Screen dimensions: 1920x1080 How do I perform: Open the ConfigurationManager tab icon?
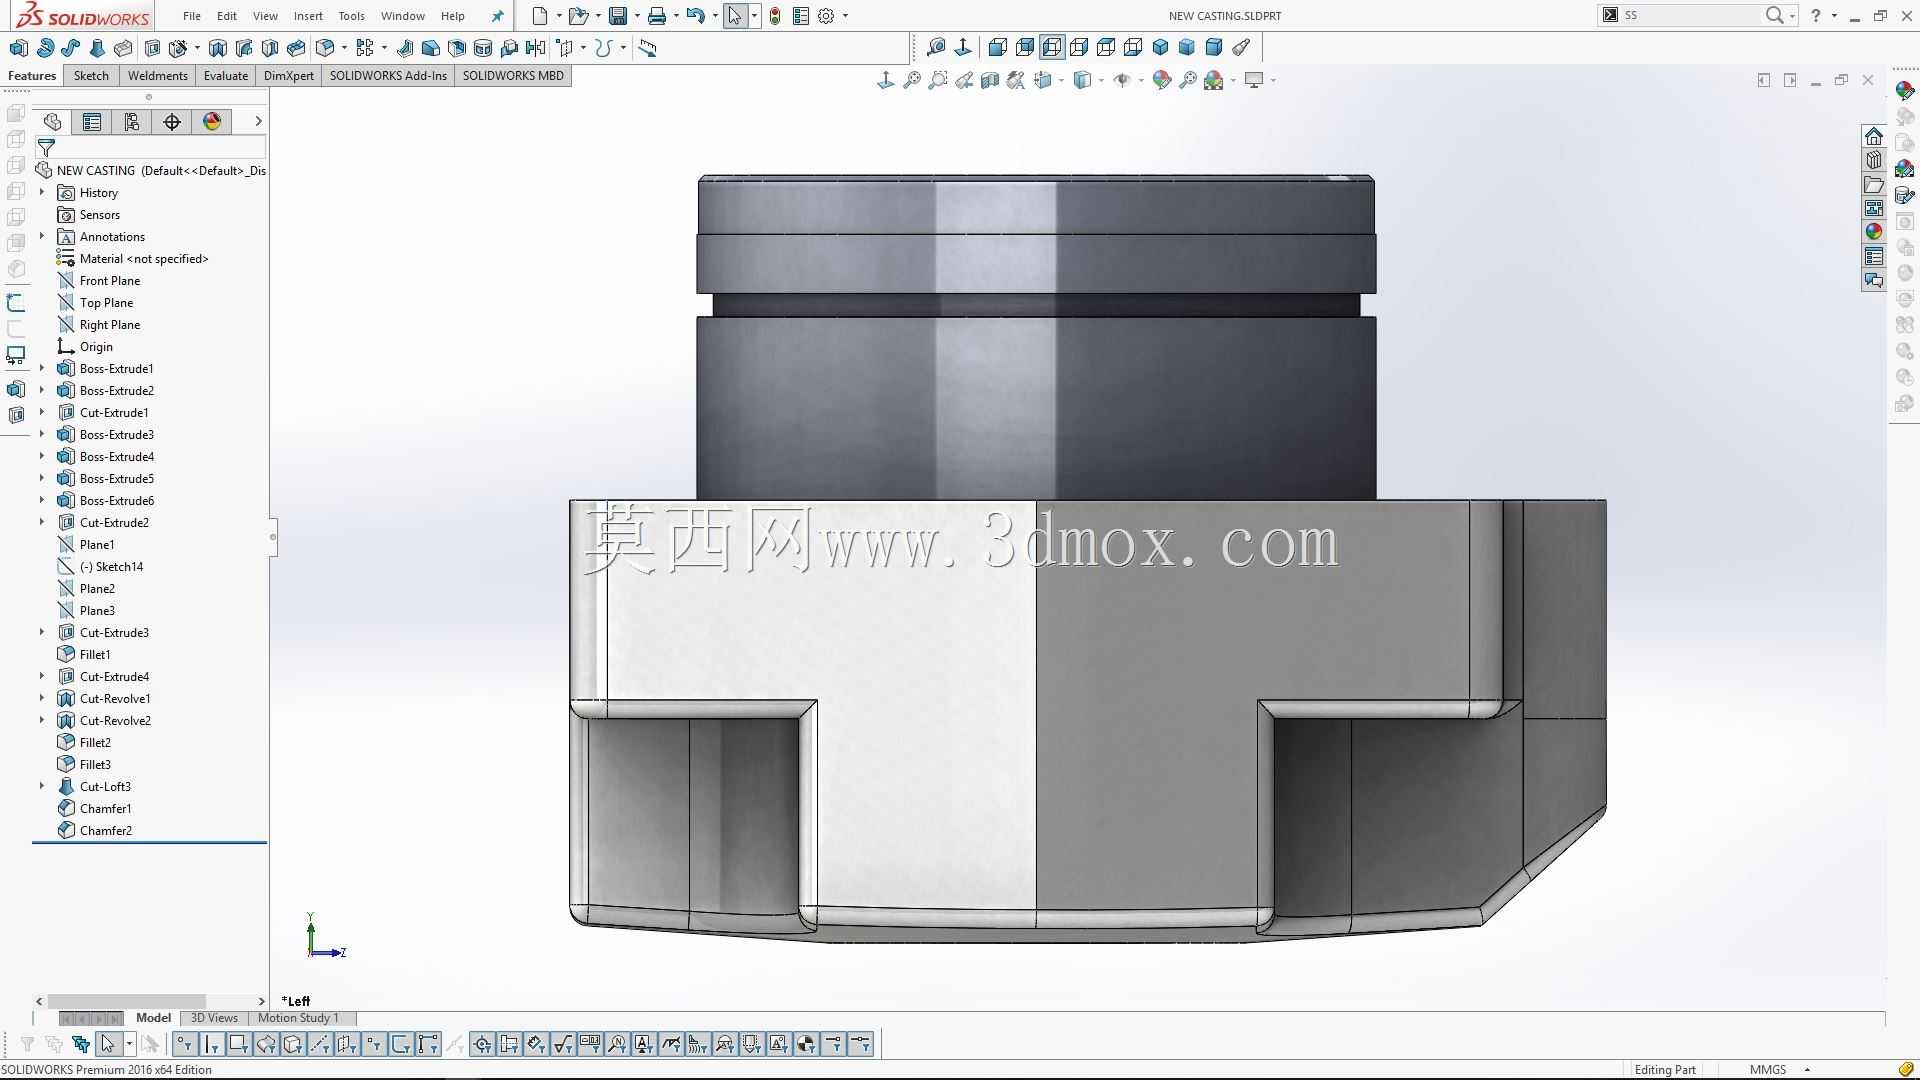[132, 122]
